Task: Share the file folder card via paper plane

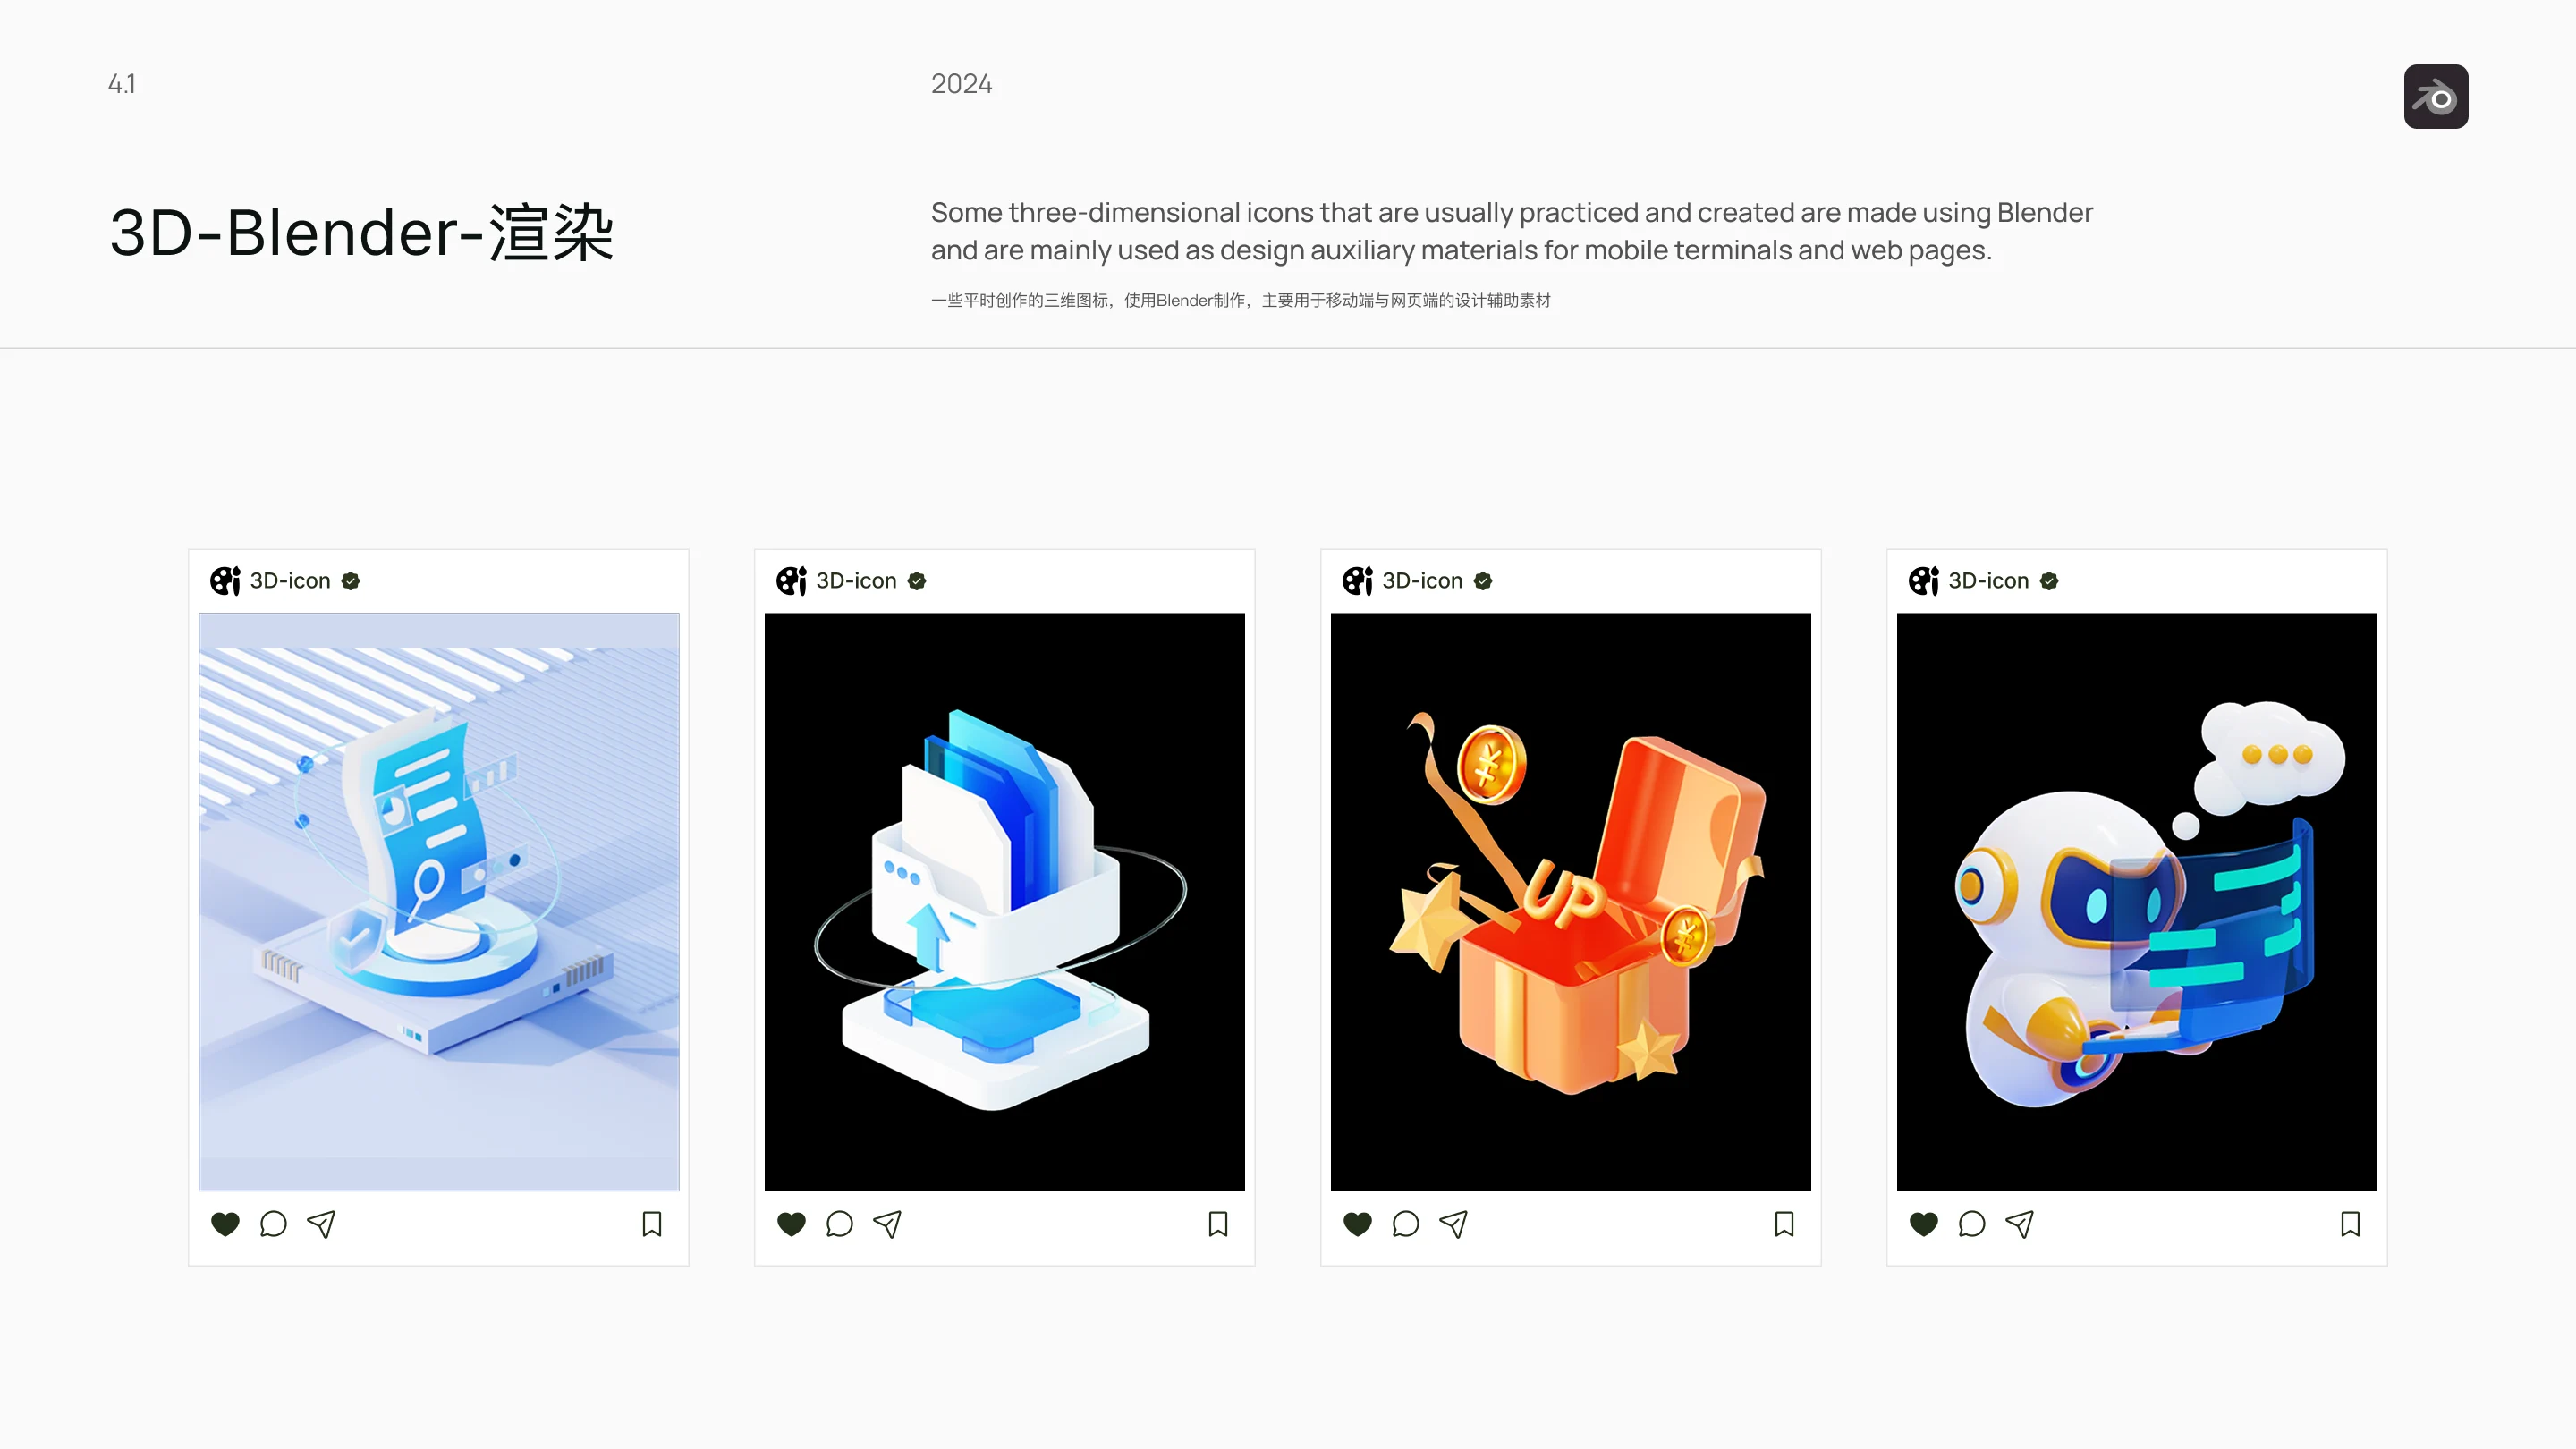Action: coord(887,1224)
